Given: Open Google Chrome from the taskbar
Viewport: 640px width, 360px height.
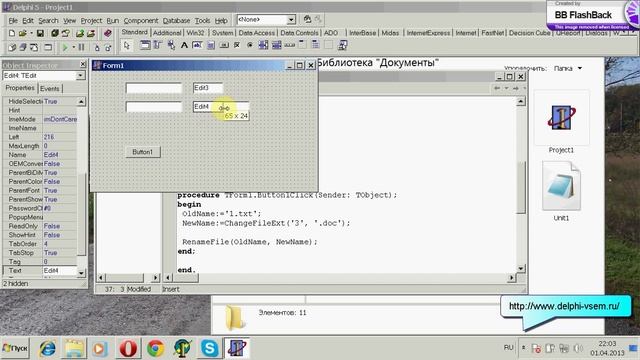Looking at the screenshot, I should point(156,349).
